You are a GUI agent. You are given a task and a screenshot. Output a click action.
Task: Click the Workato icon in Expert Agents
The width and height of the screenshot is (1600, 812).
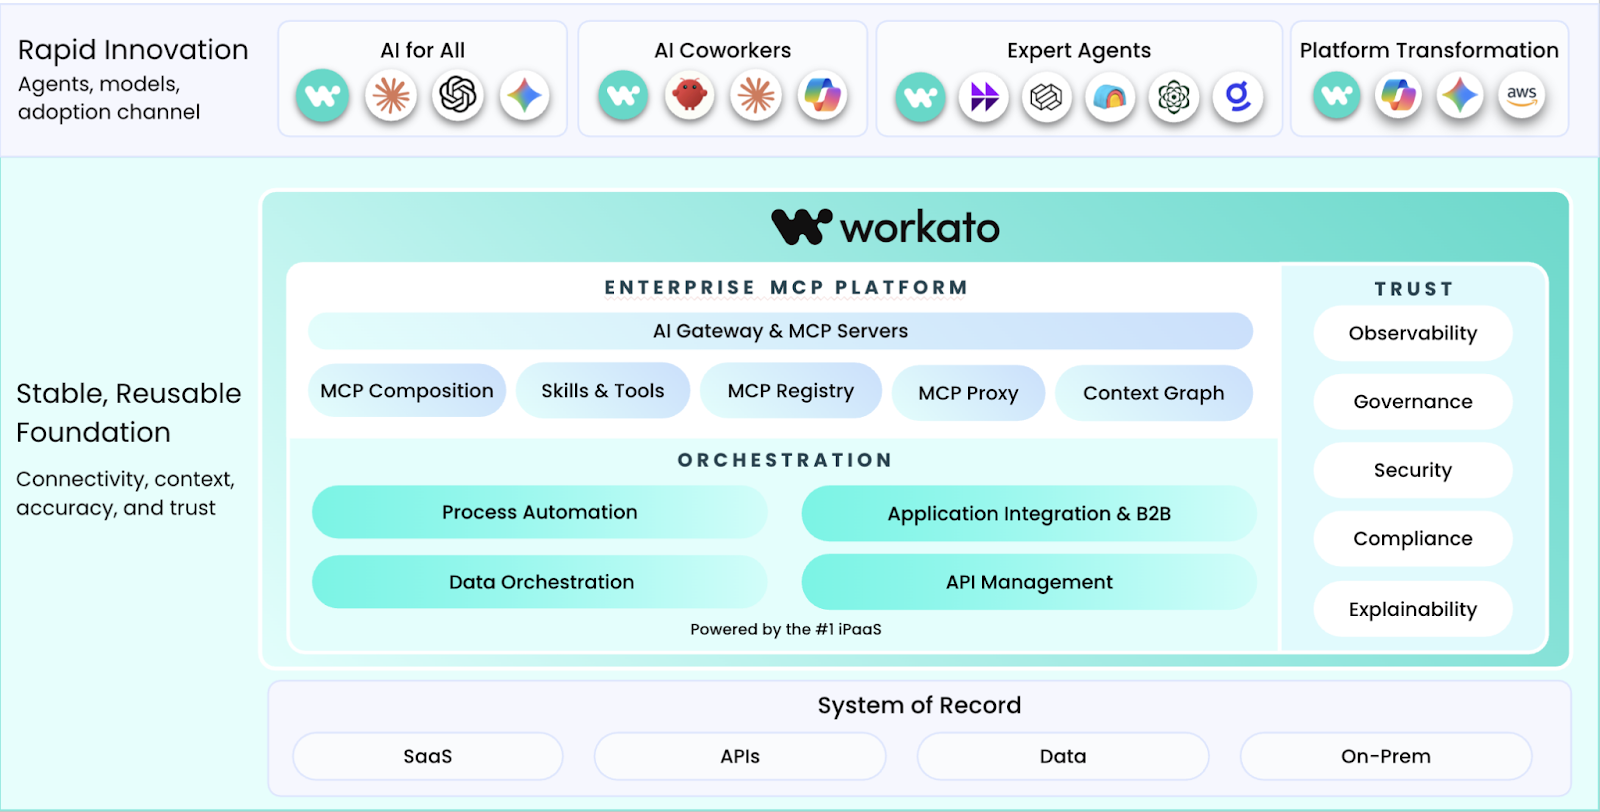(920, 97)
